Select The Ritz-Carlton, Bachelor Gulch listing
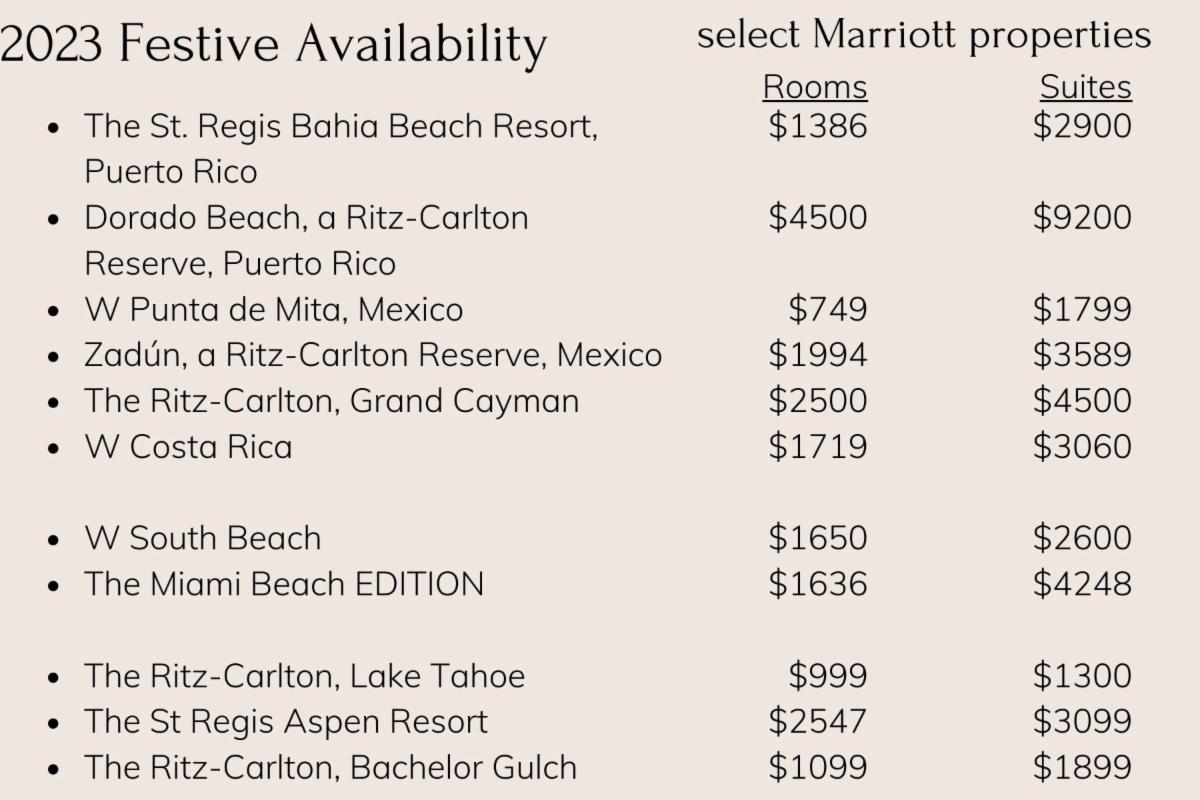 point(330,767)
